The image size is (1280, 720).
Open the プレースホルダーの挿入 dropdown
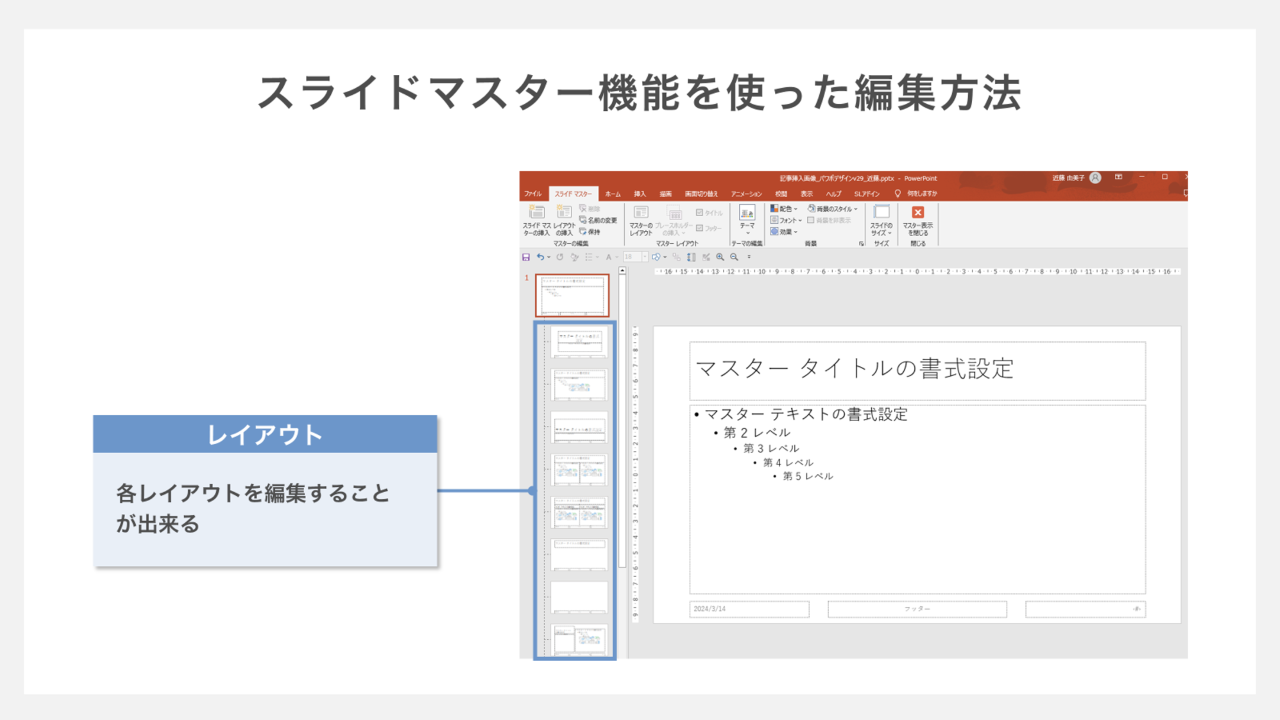point(674,222)
